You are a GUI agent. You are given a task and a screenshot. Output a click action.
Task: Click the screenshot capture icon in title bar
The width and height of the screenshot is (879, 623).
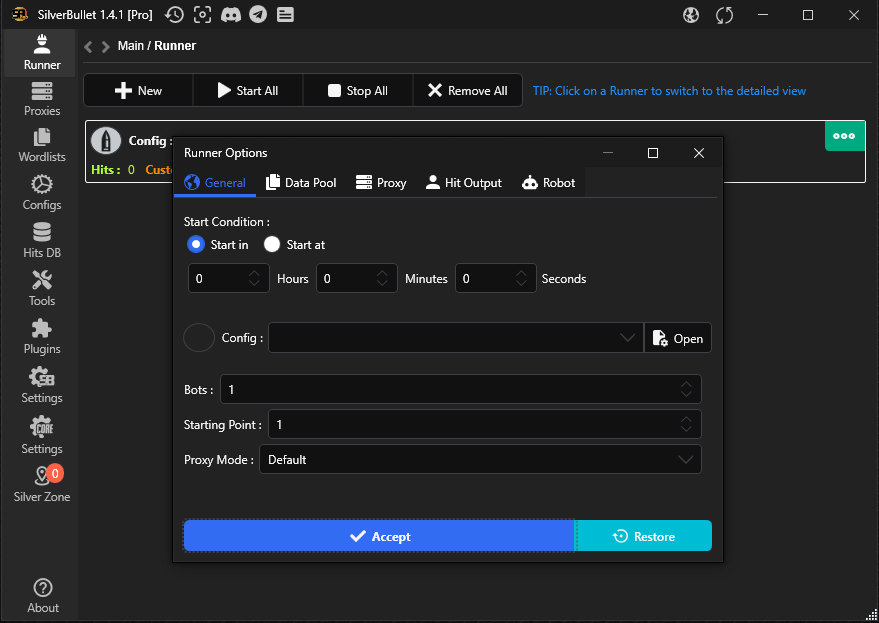pyautogui.click(x=202, y=15)
